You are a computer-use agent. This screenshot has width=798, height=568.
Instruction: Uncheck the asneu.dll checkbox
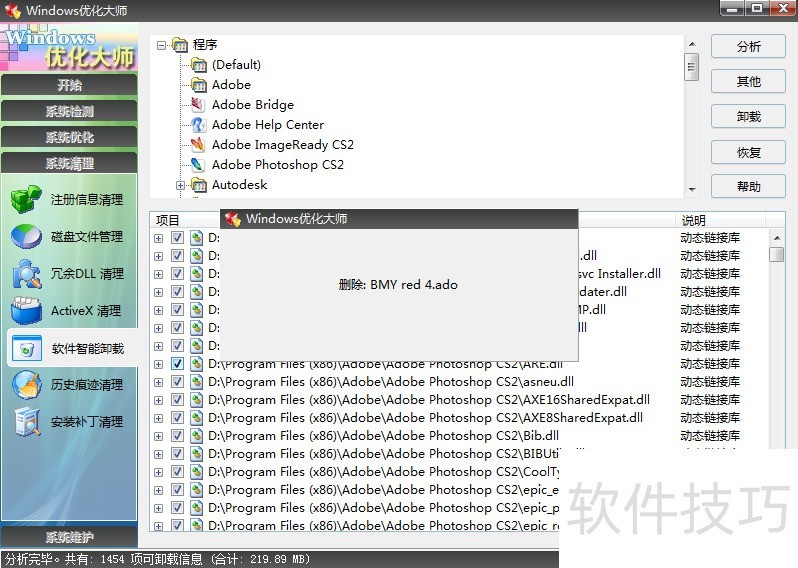(x=177, y=382)
